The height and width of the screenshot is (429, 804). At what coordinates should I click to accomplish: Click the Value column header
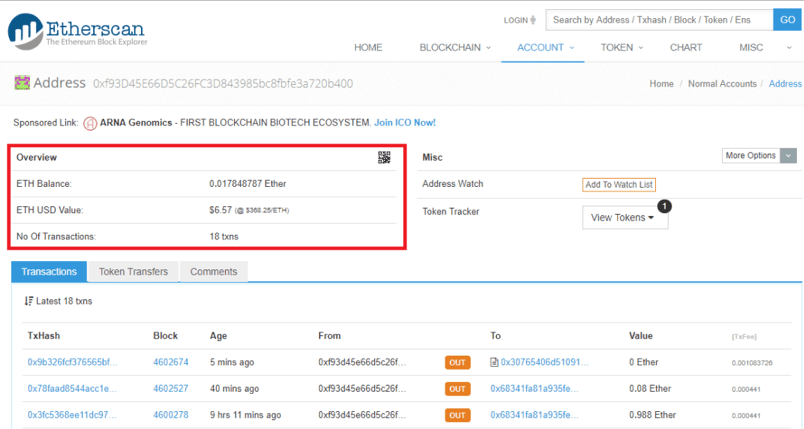click(641, 336)
